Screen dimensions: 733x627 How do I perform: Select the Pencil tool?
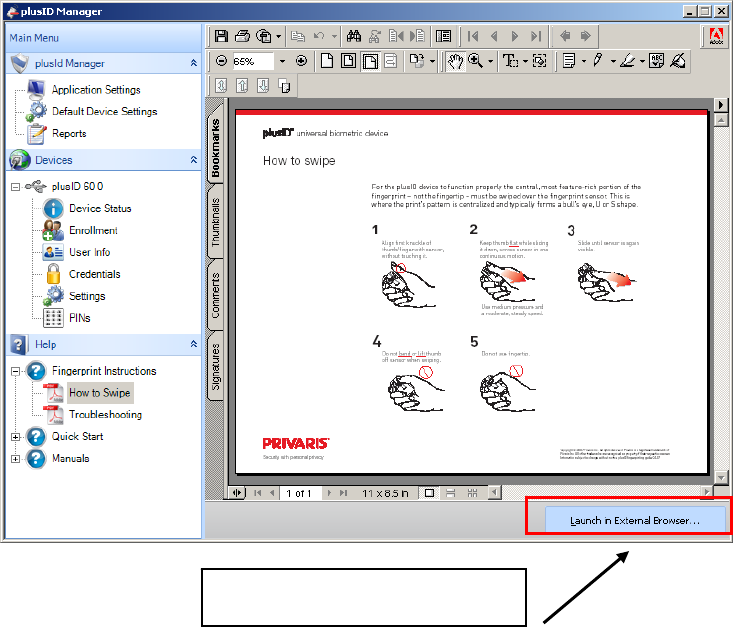pyautogui.click(x=598, y=61)
